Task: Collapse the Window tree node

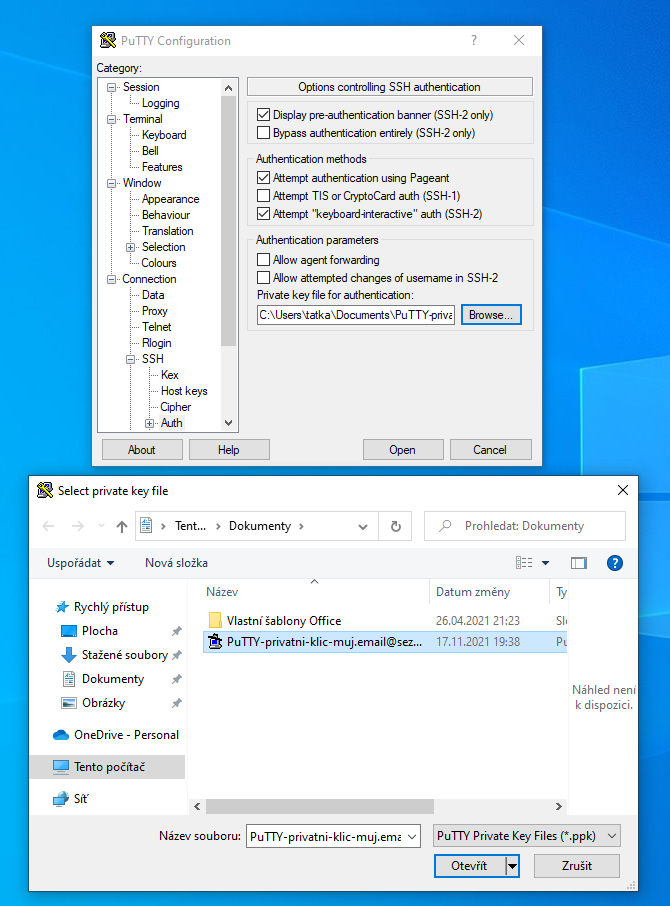Action: [111, 183]
